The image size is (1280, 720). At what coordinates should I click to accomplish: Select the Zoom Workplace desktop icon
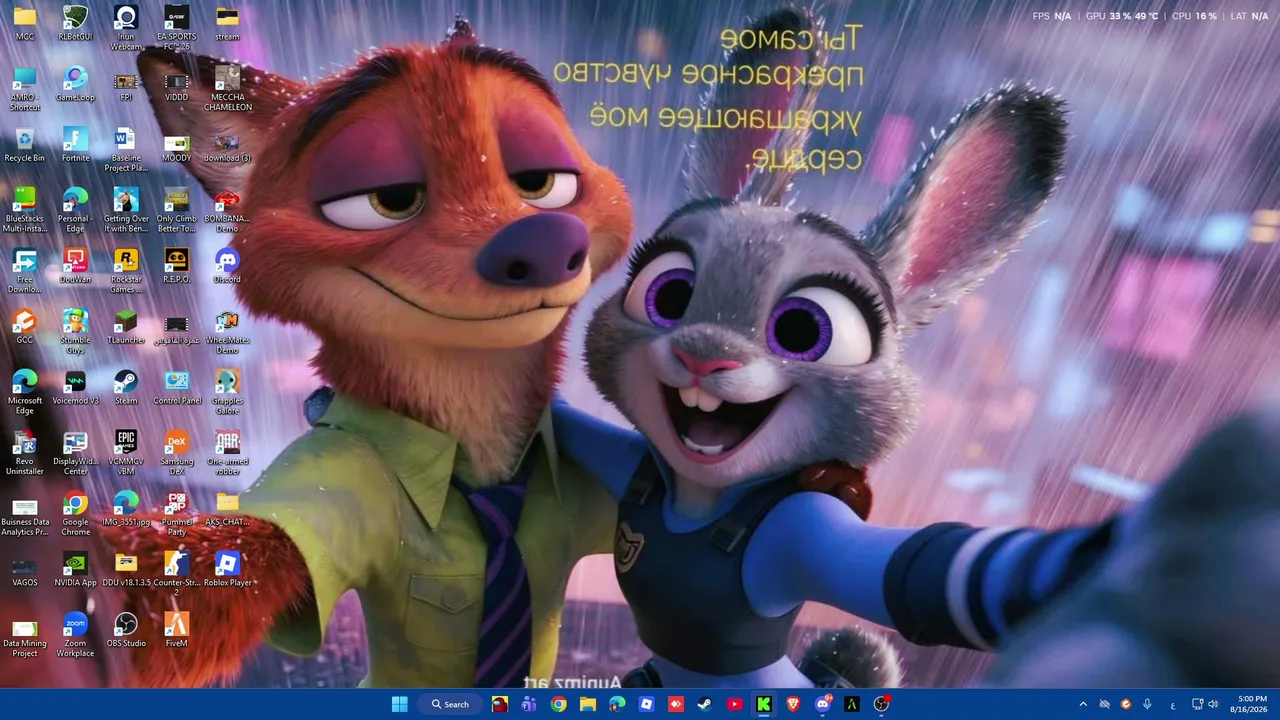(x=75, y=636)
